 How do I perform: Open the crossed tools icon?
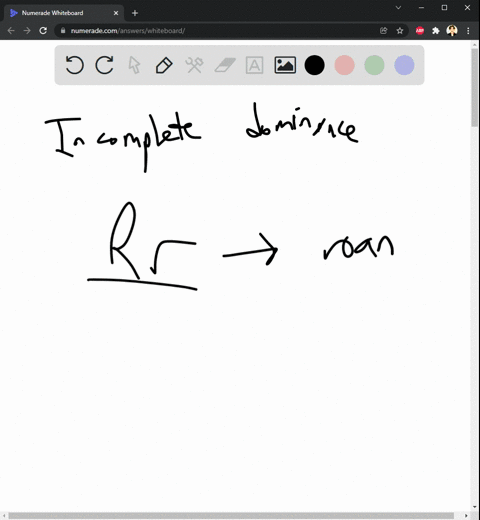[194, 65]
